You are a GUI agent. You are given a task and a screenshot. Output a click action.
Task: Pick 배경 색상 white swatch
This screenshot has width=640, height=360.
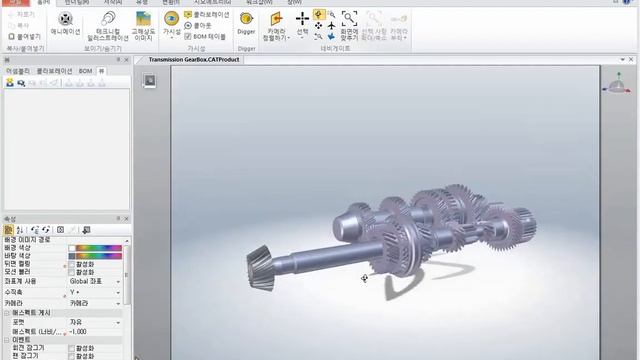[72, 248]
